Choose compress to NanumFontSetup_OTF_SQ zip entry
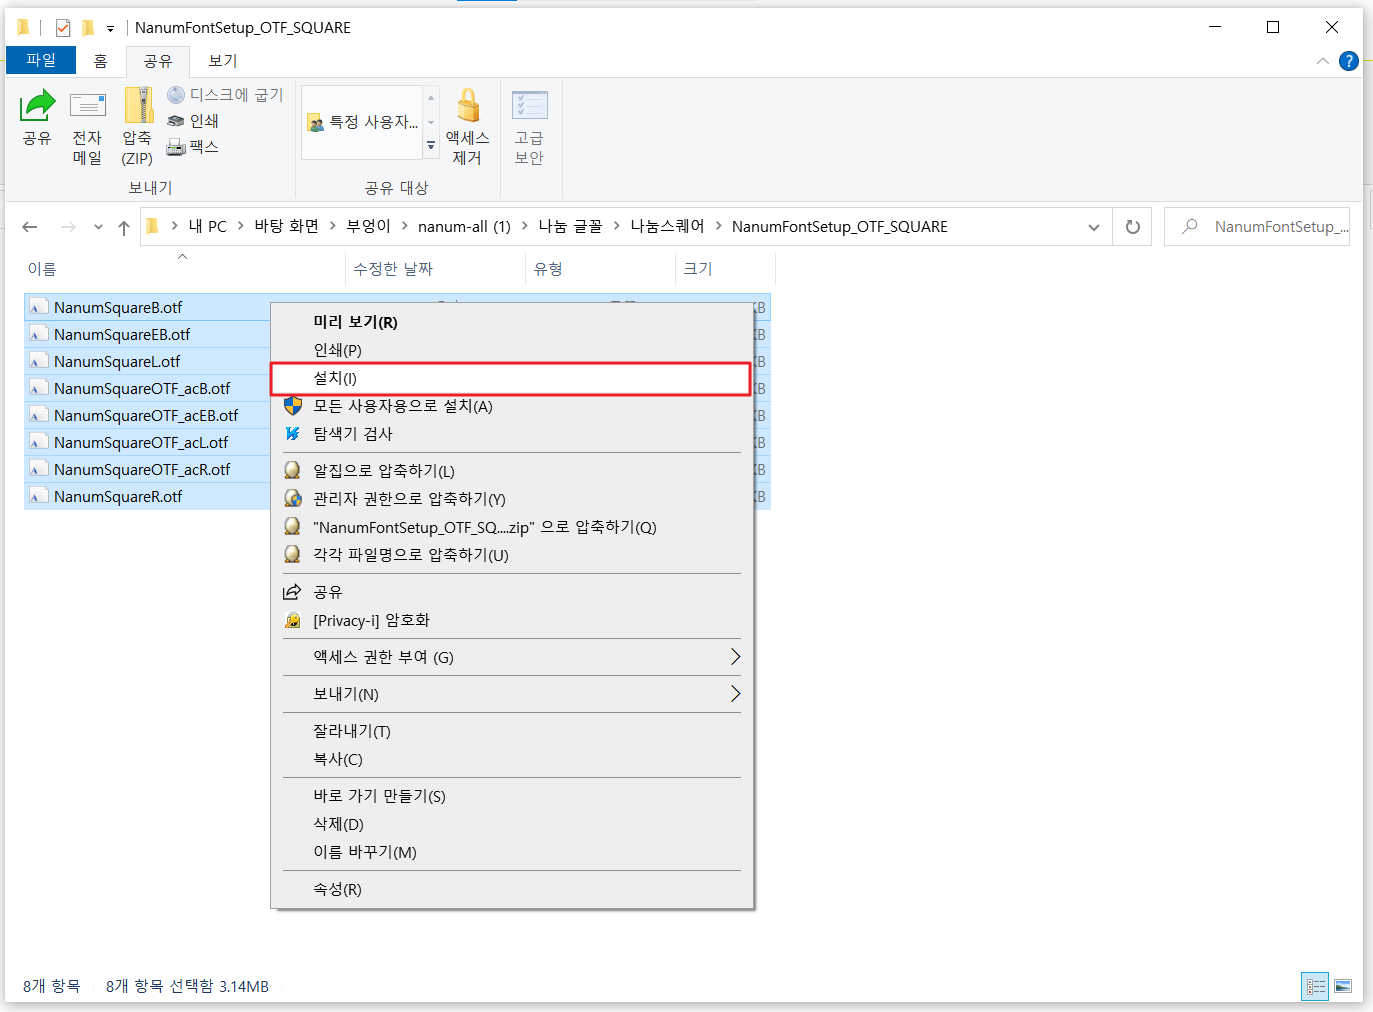The height and width of the screenshot is (1012, 1373). [x=510, y=527]
